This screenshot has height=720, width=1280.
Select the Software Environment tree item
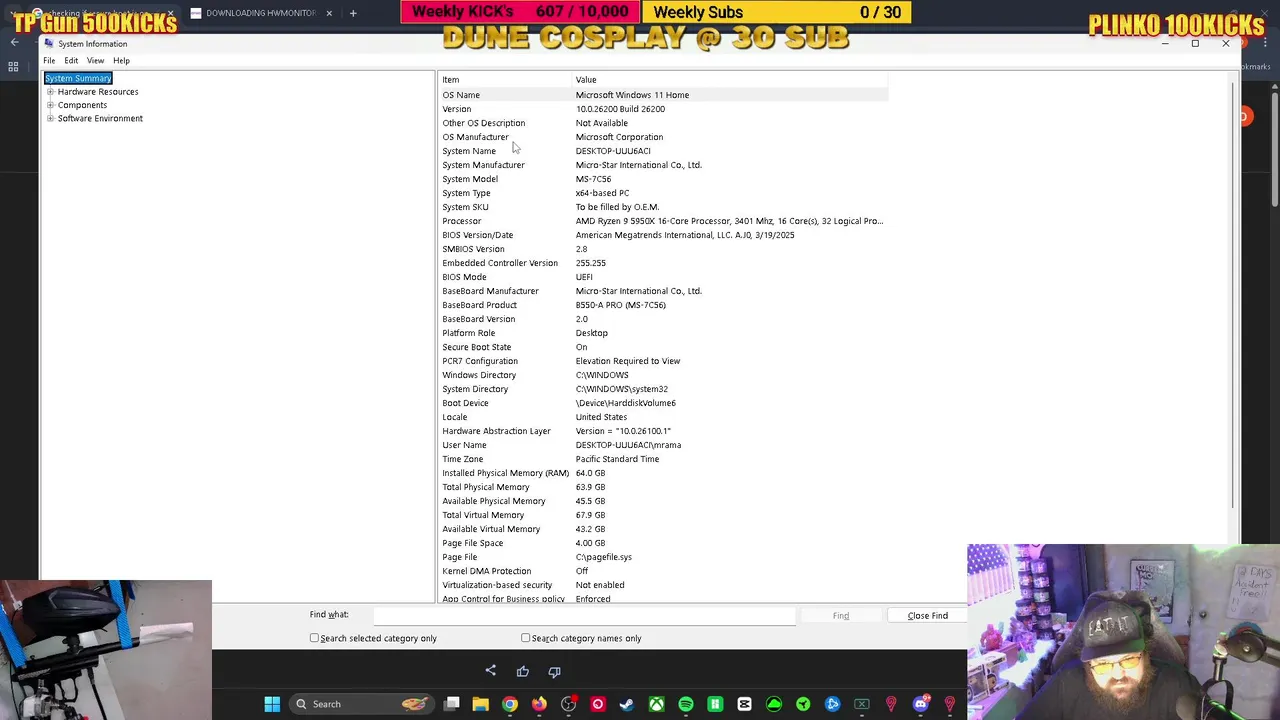(100, 118)
